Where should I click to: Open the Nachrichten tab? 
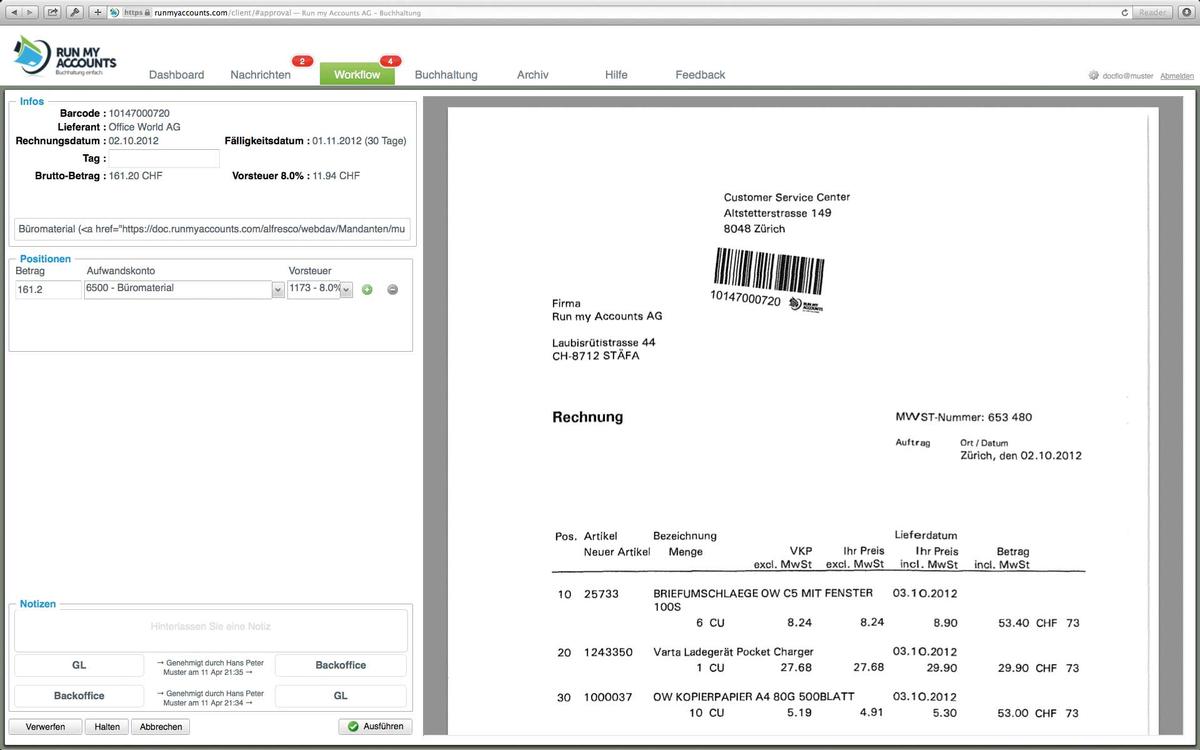(260, 75)
